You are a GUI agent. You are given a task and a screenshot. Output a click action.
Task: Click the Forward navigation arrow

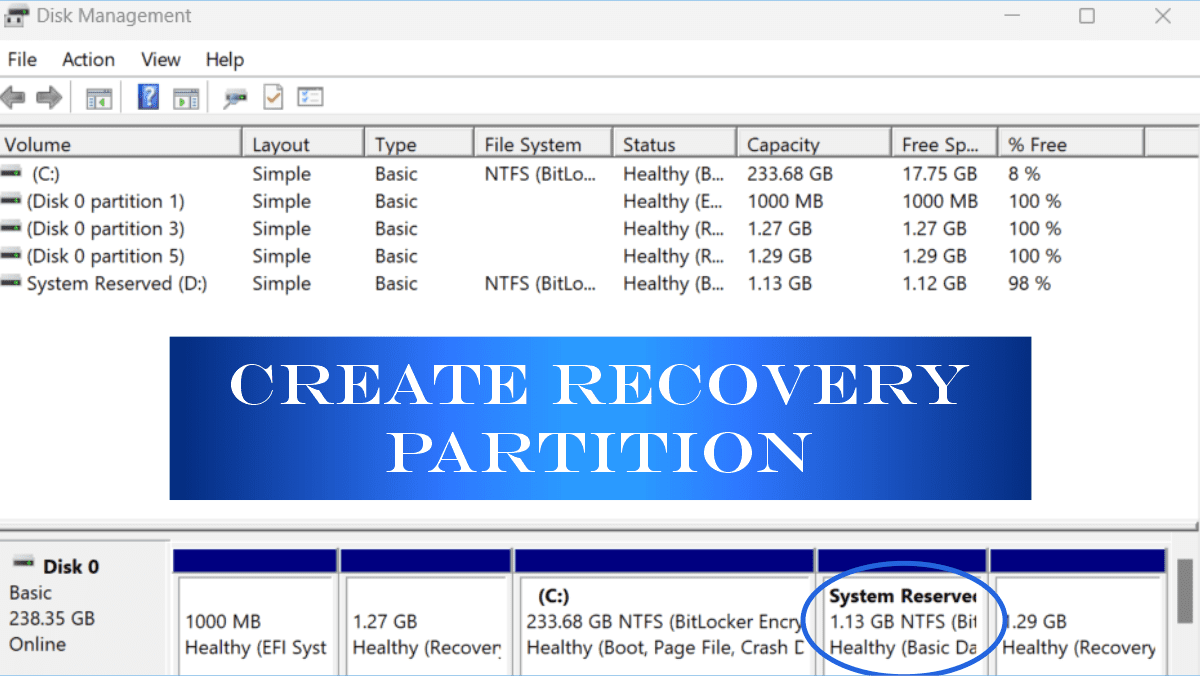[47, 96]
